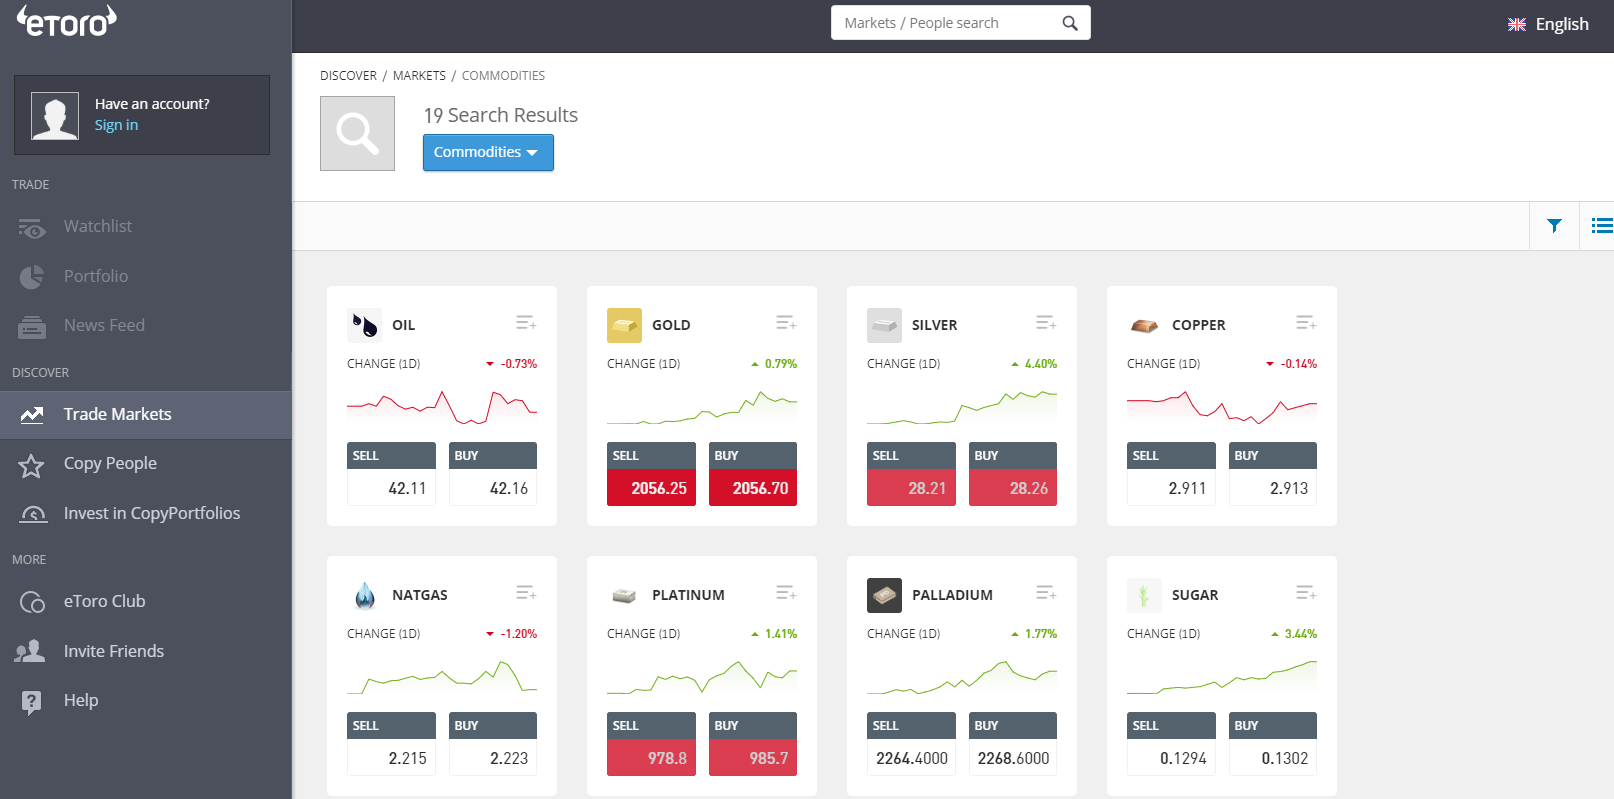
Task: Click PLATINUM SELL price 978.8
Action: click(x=651, y=758)
